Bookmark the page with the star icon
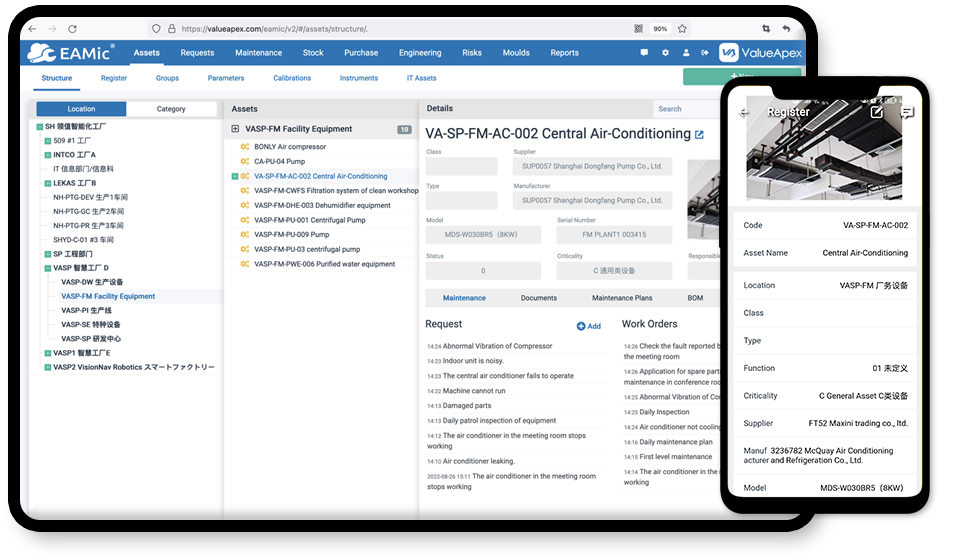954x560 pixels. click(682, 29)
